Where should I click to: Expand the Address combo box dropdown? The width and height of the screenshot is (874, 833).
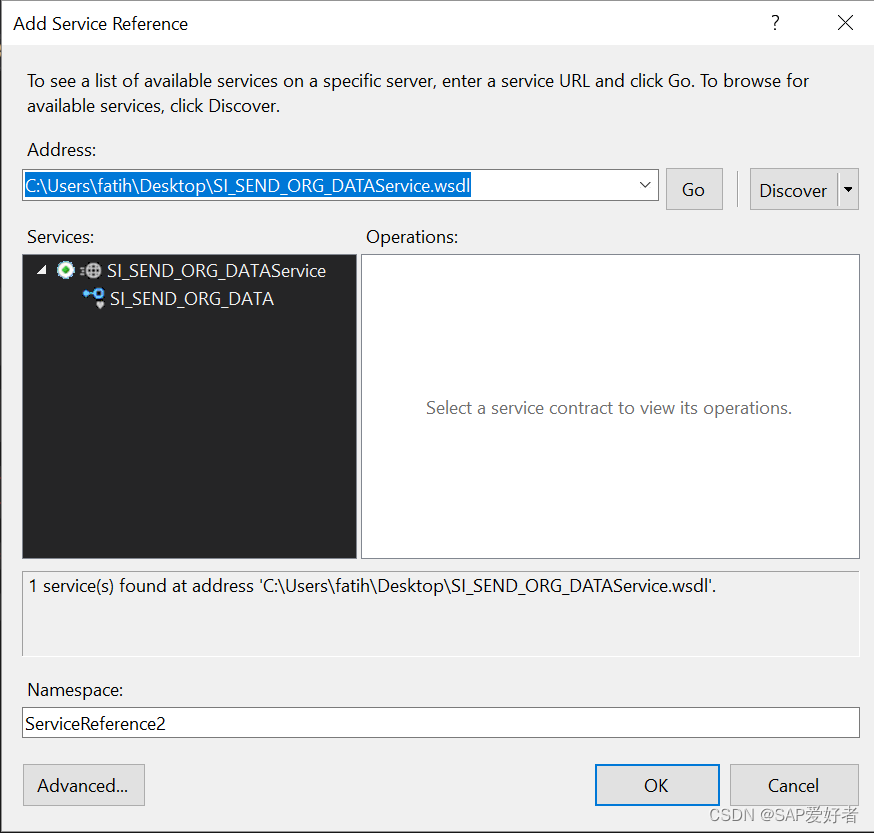[645, 185]
